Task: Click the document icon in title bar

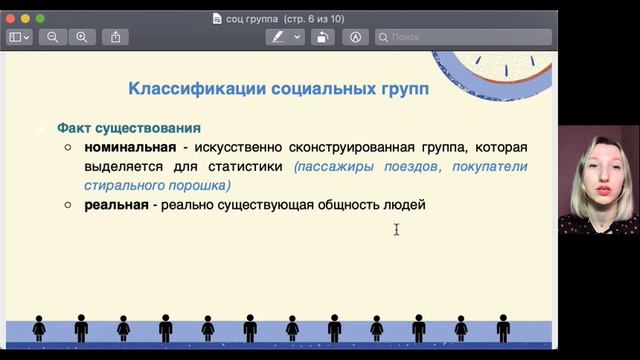Action: [217, 19]
